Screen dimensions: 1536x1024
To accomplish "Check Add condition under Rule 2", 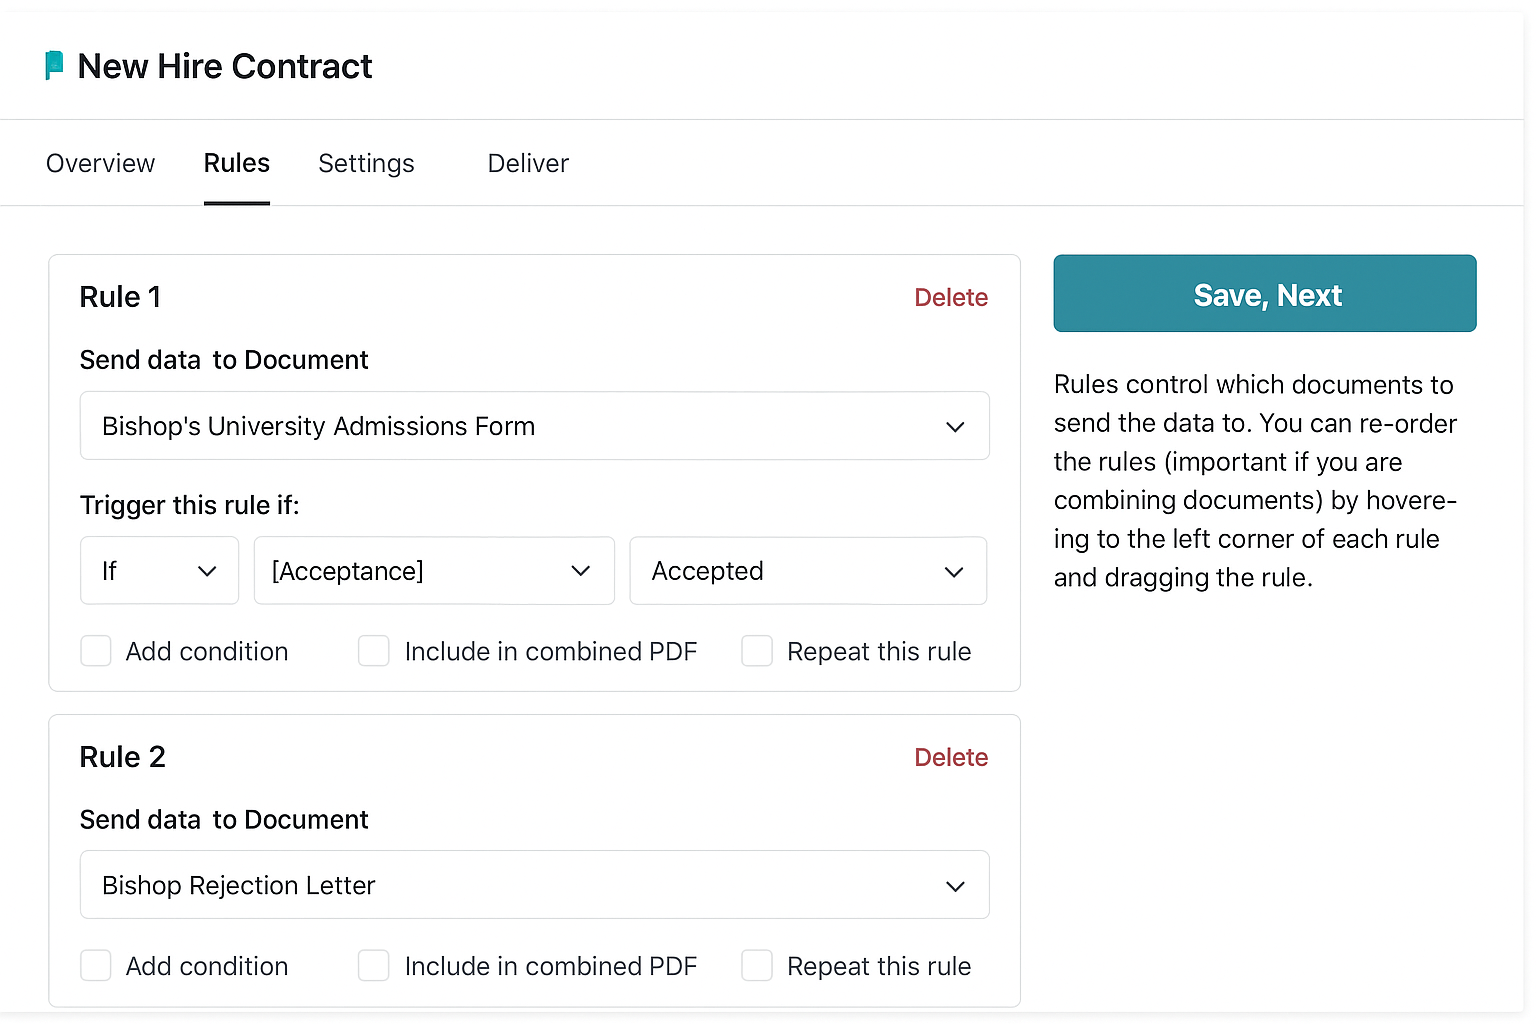I will point(95,966).
